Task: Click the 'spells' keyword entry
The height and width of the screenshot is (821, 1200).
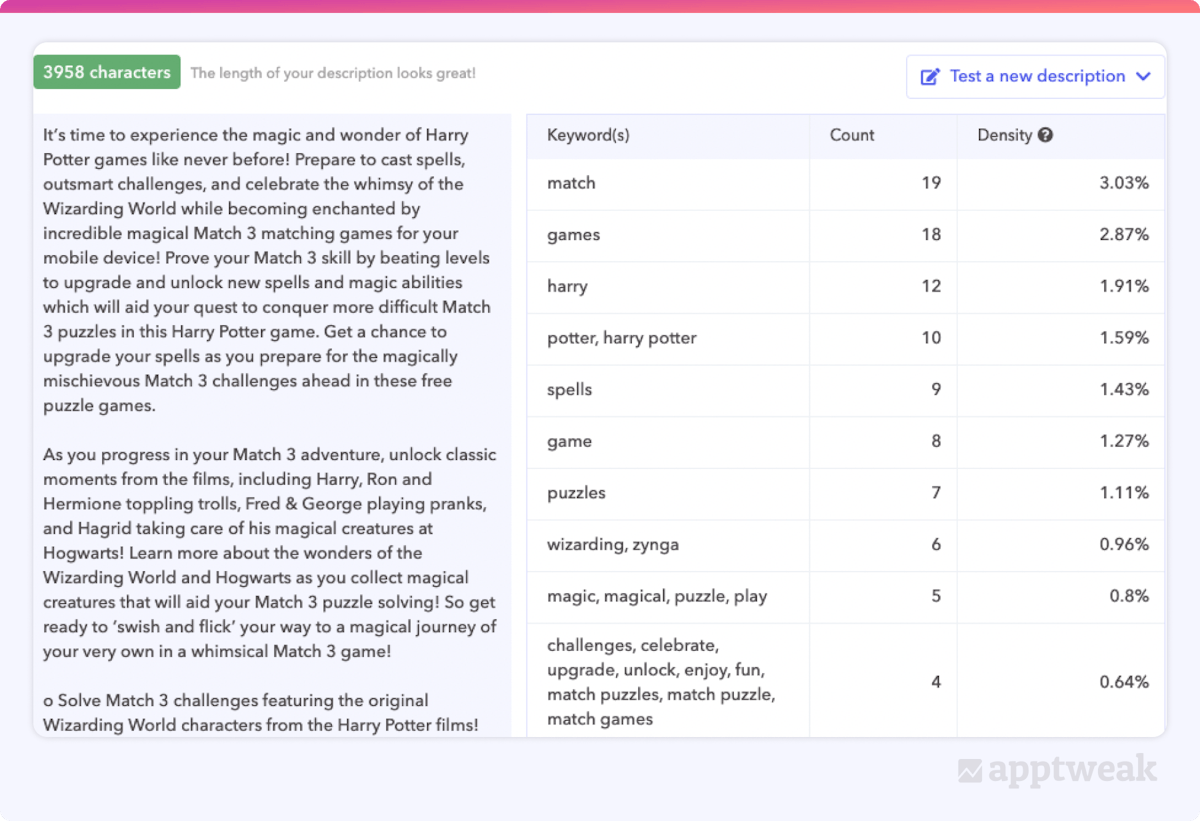Action: click(570, 390)
